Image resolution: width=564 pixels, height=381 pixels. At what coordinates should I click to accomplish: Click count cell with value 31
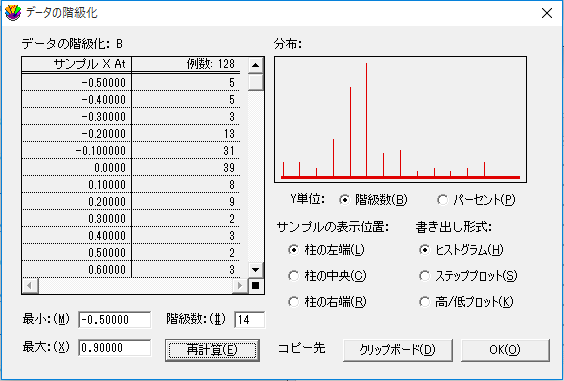(x=186, y=150)
